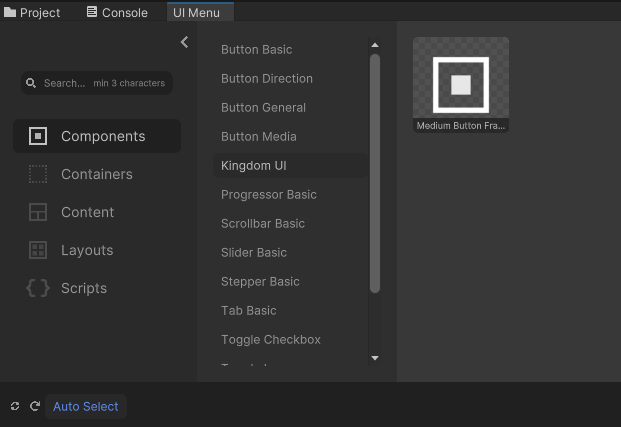Open the Containers category label
Screen dimensions: 621x427
pyautogui.click(x=97, y=174)
